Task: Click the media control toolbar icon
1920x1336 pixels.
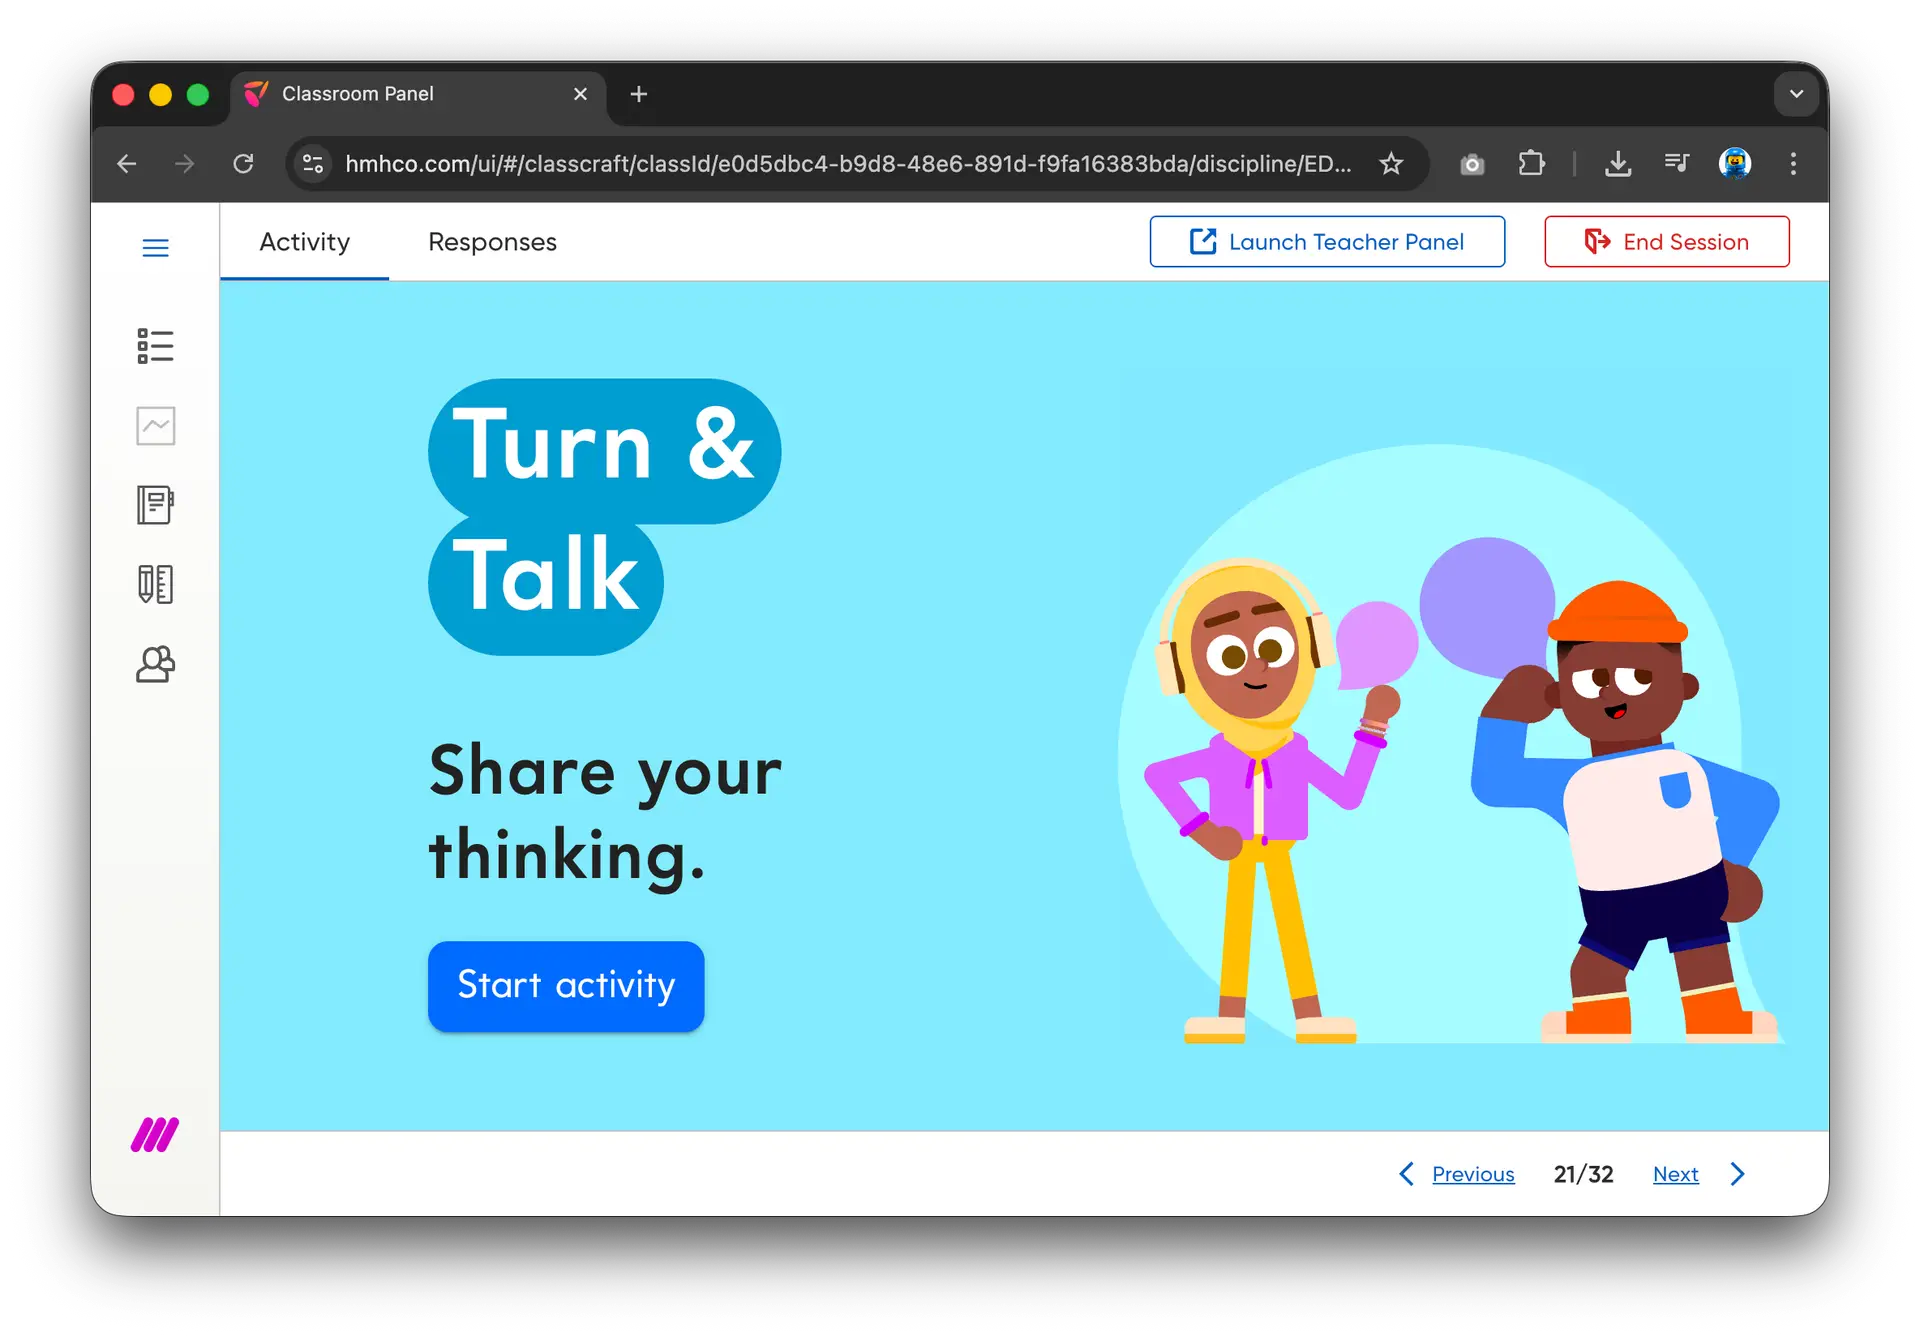Action: point(1676,164)
